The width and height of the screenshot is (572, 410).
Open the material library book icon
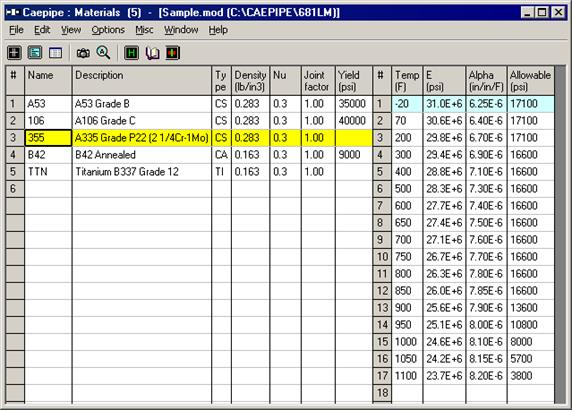coord(152,53)
